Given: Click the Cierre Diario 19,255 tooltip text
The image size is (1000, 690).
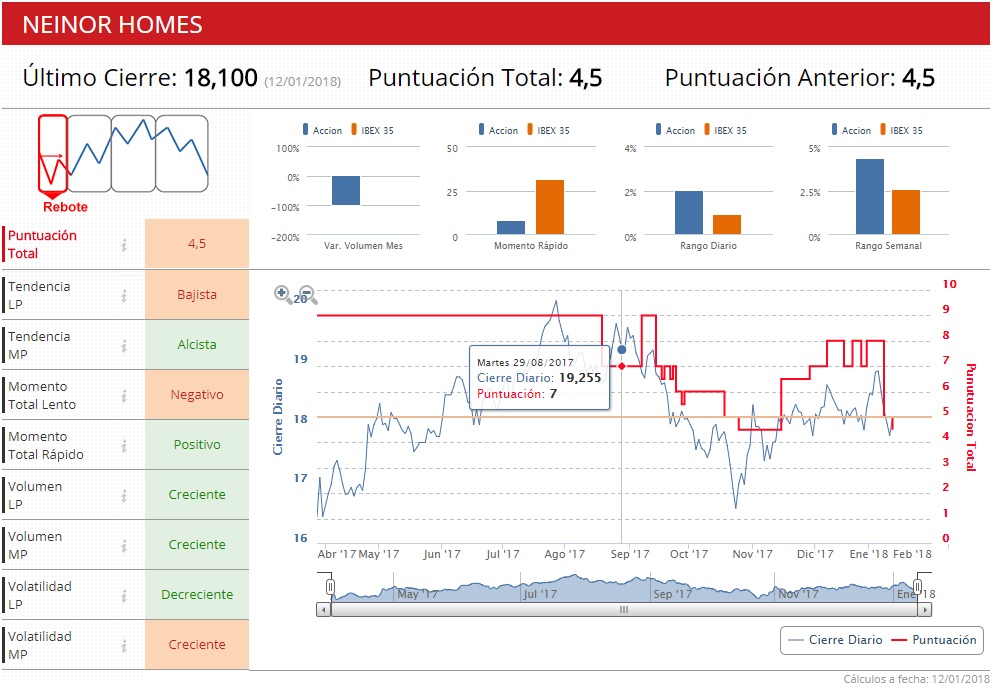Looking at the screenshot, I should [x=539, y=378].
